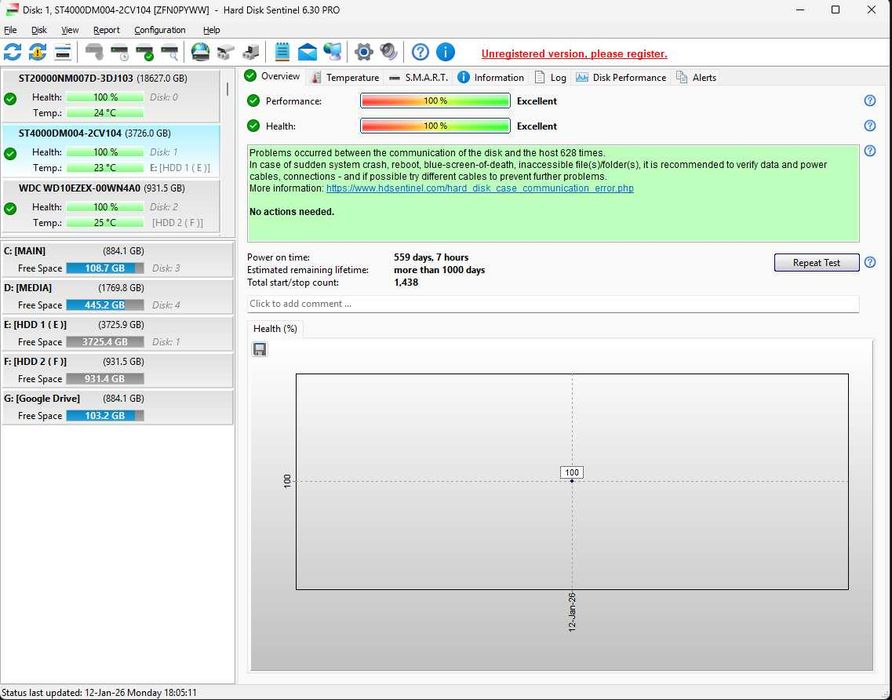This screenshot has width=892, height=700.
Task: Click the two gray drives toolbar icon
Action: pos(226,52)
